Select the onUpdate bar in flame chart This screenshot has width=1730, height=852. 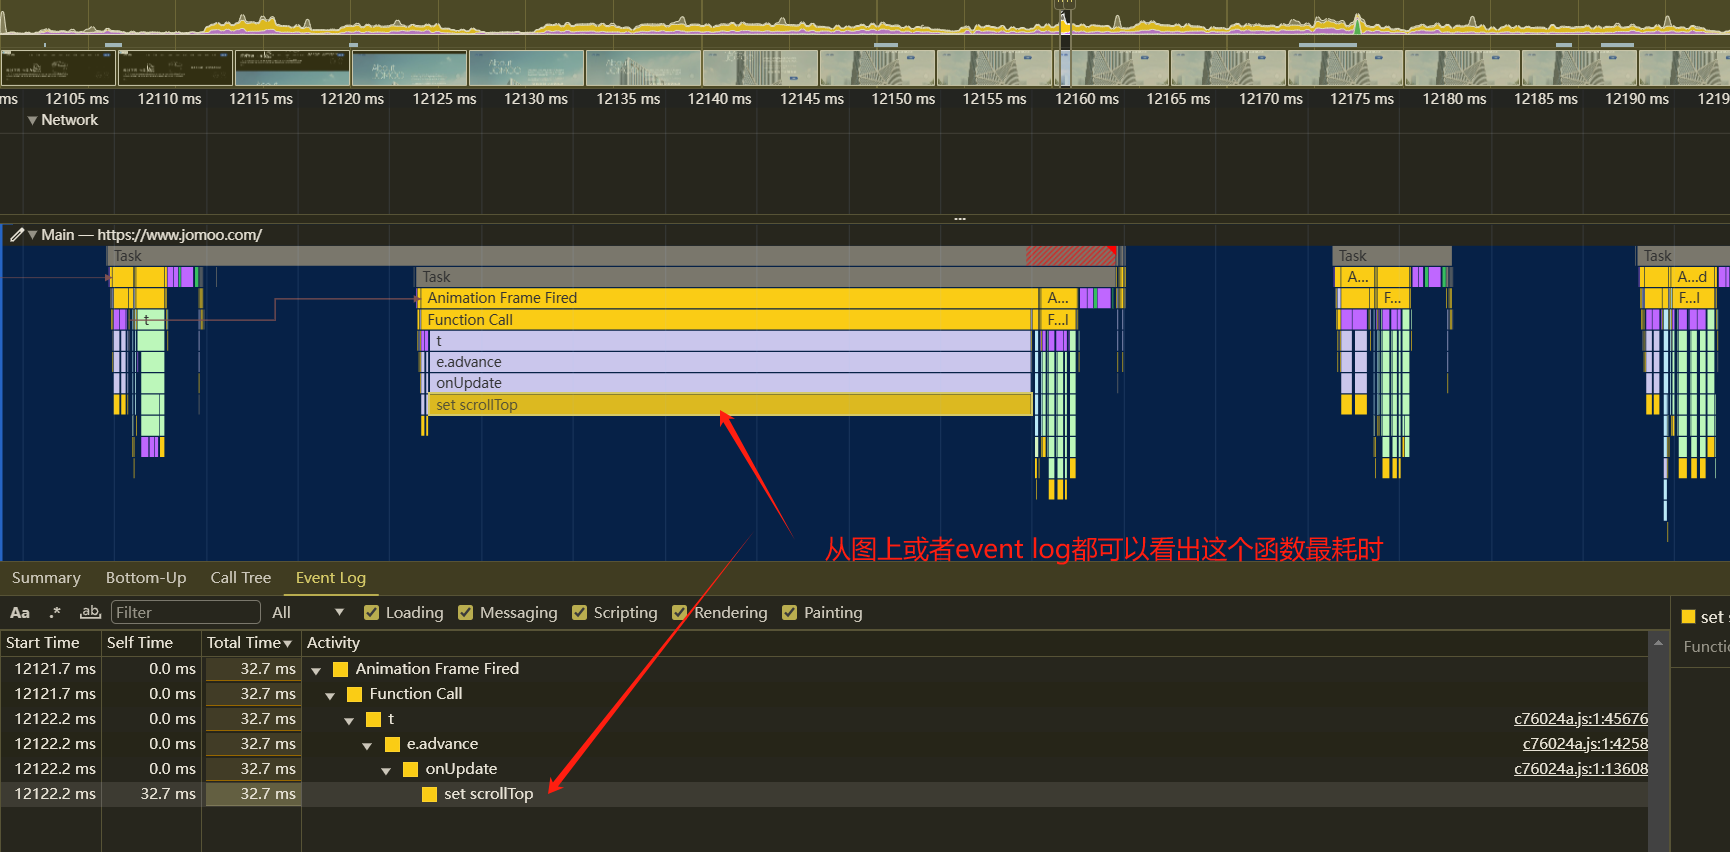point(730,384)
